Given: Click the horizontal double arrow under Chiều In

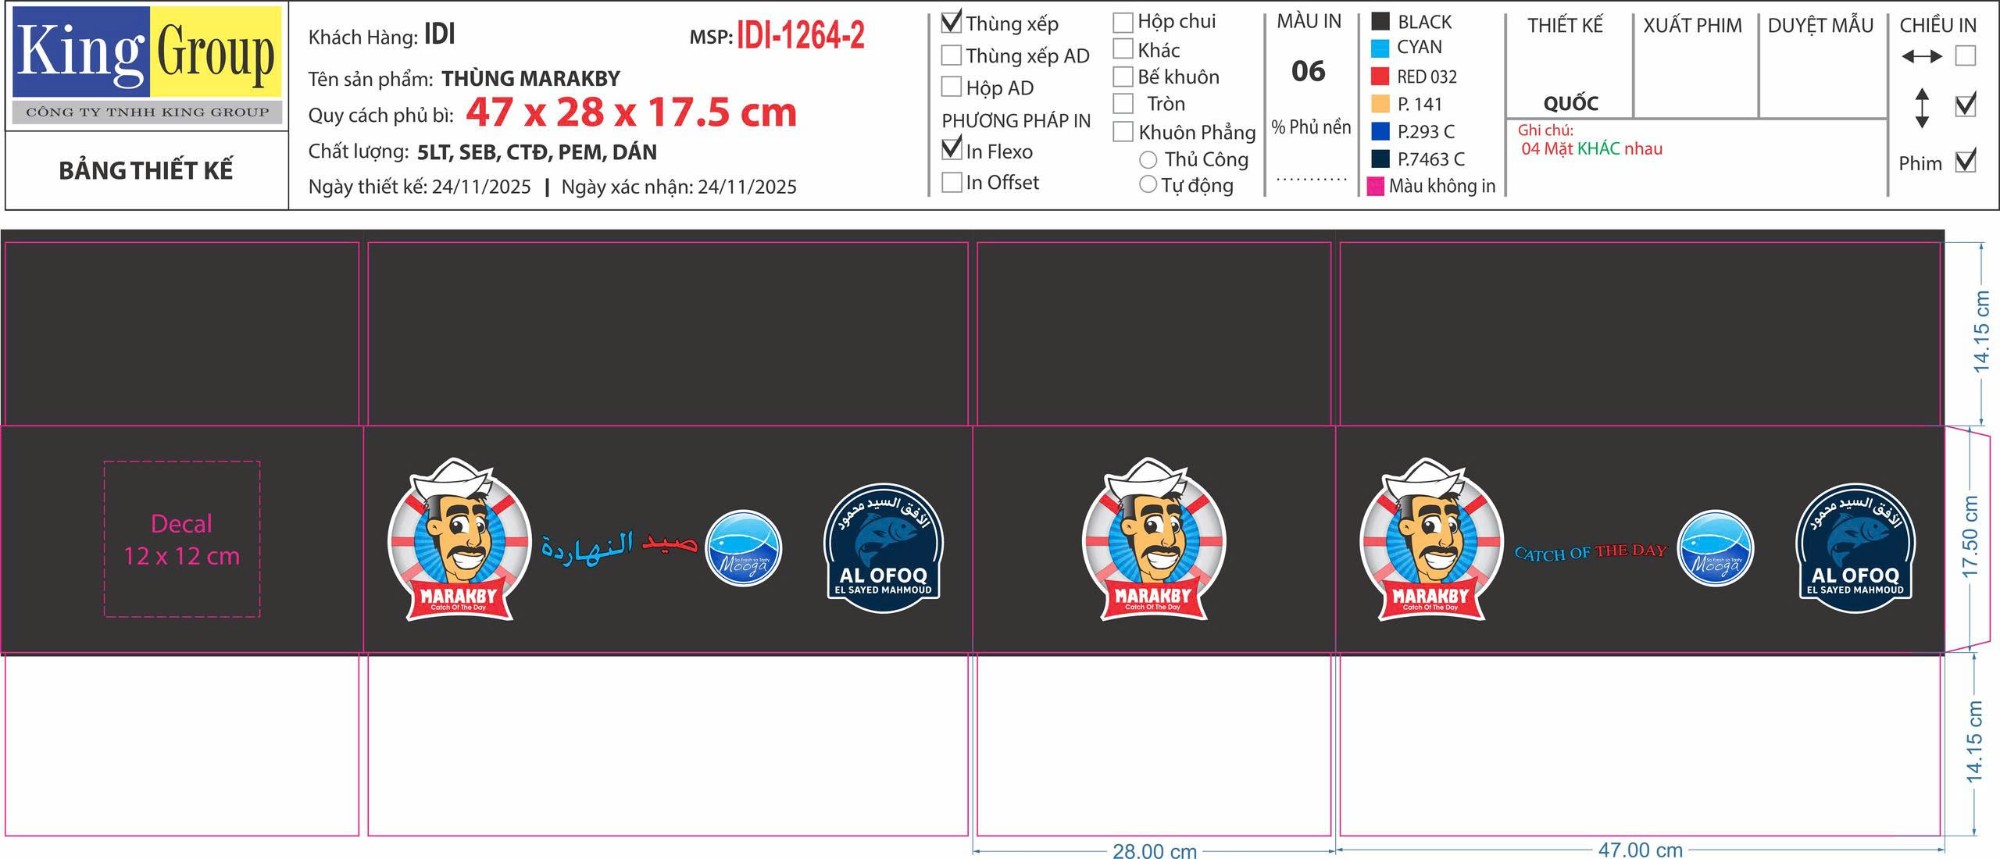Looking at the screenshot, I should pos(1921,57).
